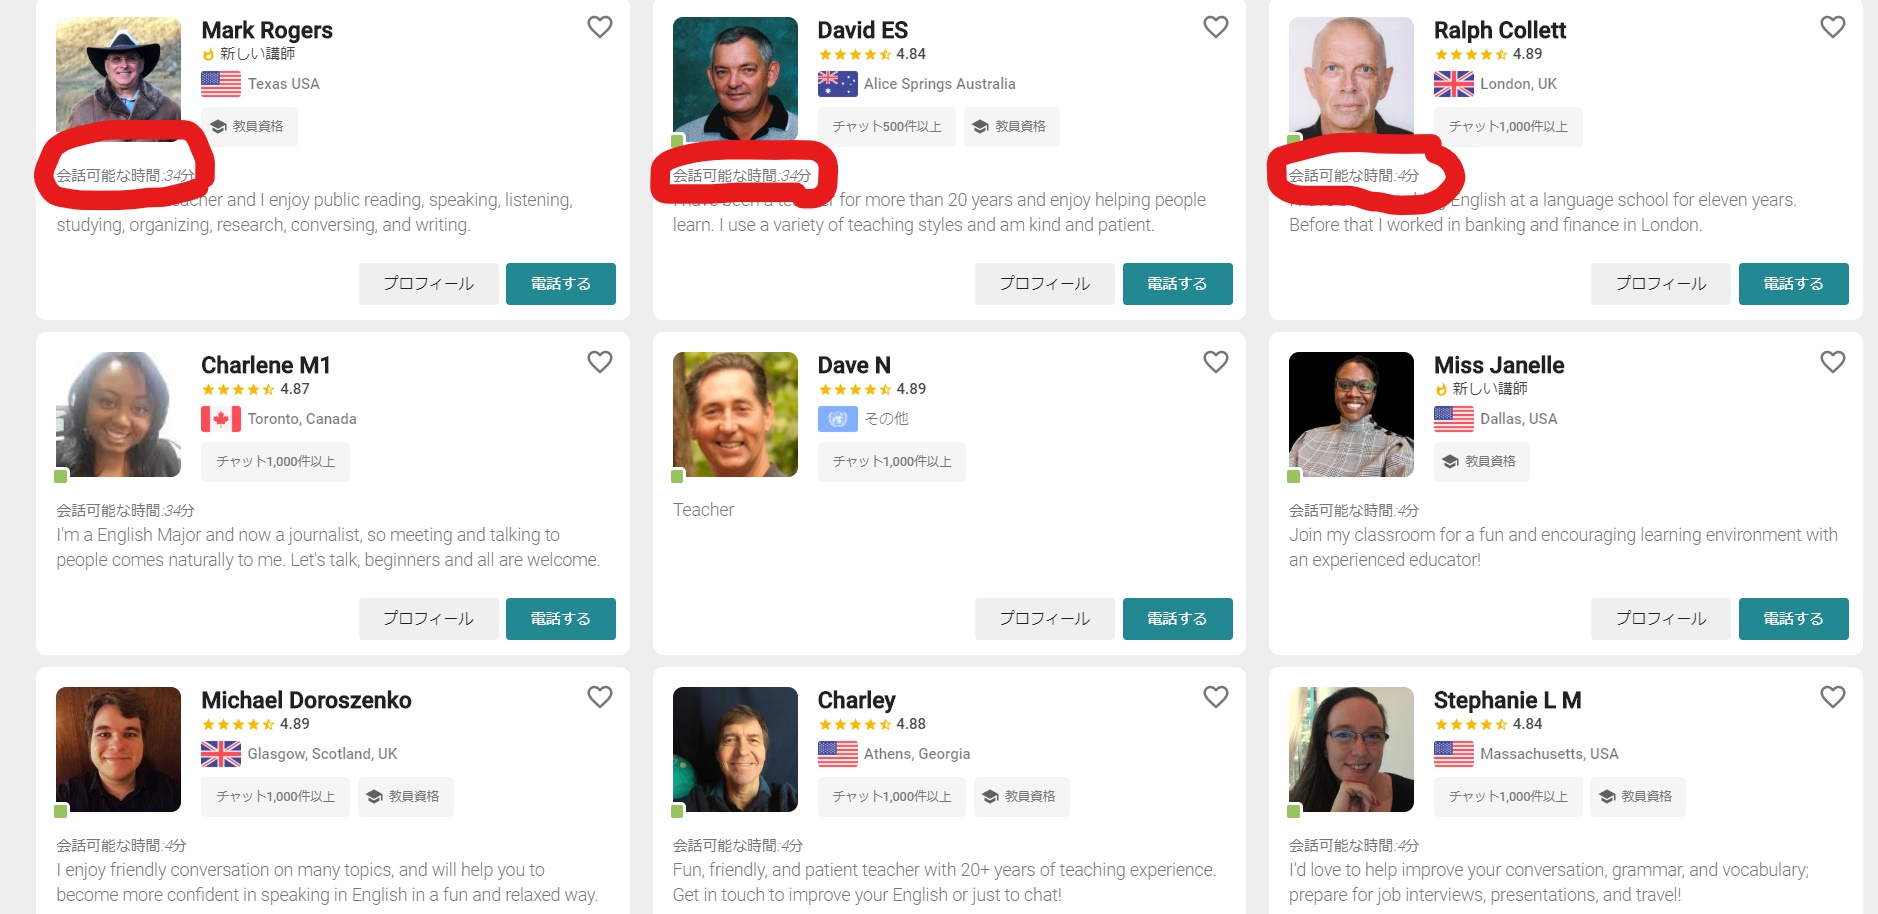Open Mark Rogers' プロフィール button
The width and height of the screenshot is (1878, 914).
click(x=428, y=284)
